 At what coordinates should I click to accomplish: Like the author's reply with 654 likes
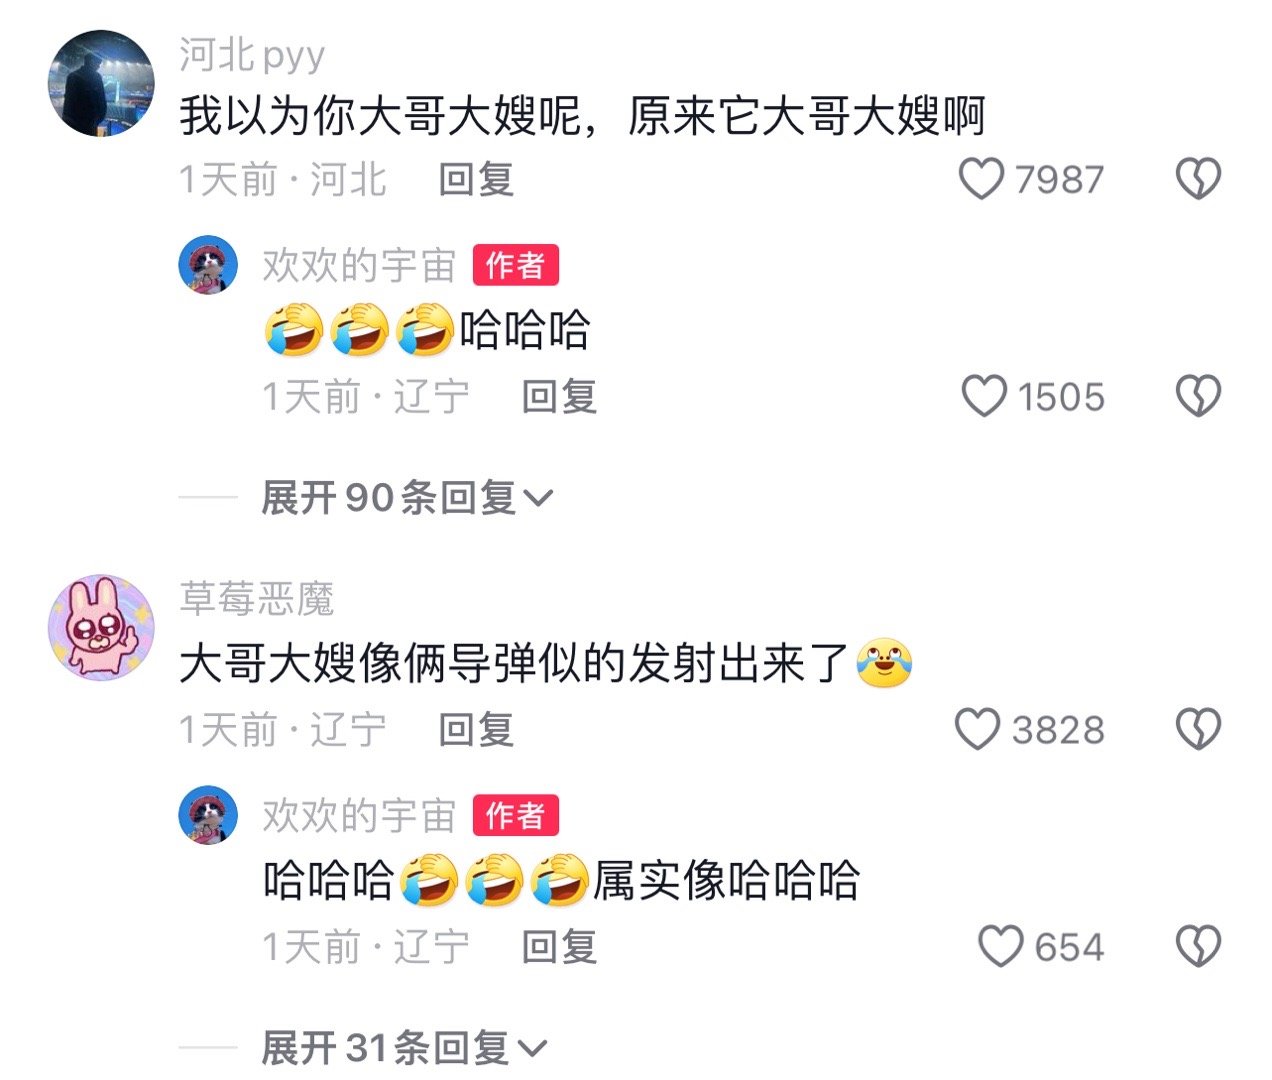point(1001,946)
